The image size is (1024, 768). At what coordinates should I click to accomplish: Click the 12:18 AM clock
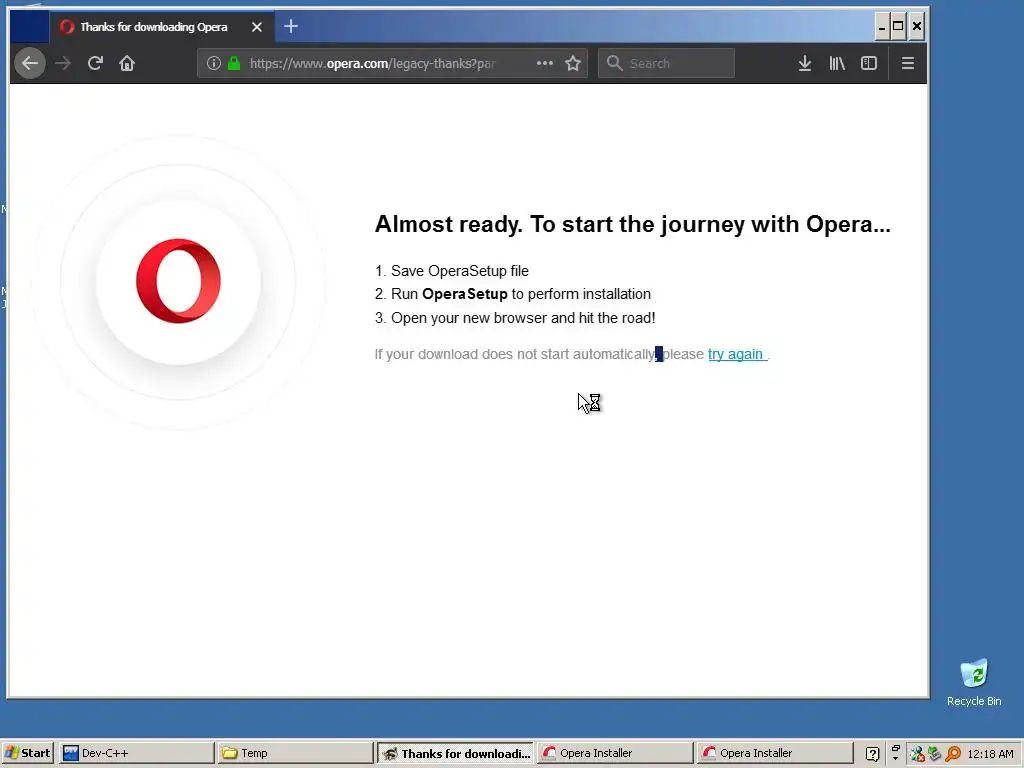click(990, 754)
